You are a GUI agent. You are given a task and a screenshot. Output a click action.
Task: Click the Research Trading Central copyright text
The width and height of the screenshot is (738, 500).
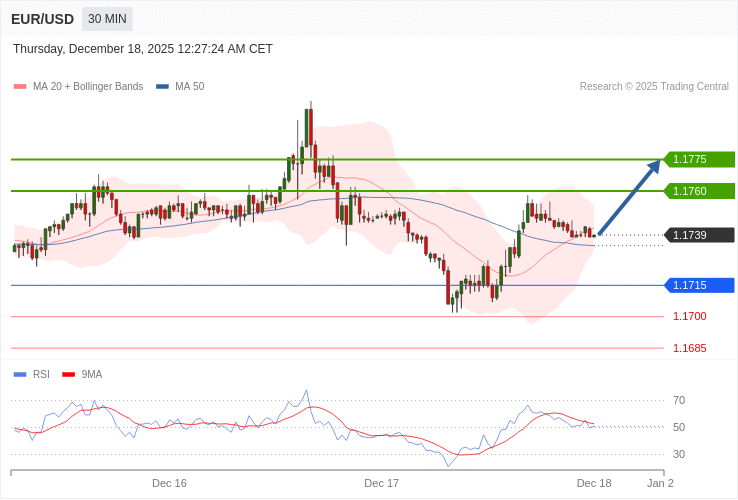pos(654,87)
